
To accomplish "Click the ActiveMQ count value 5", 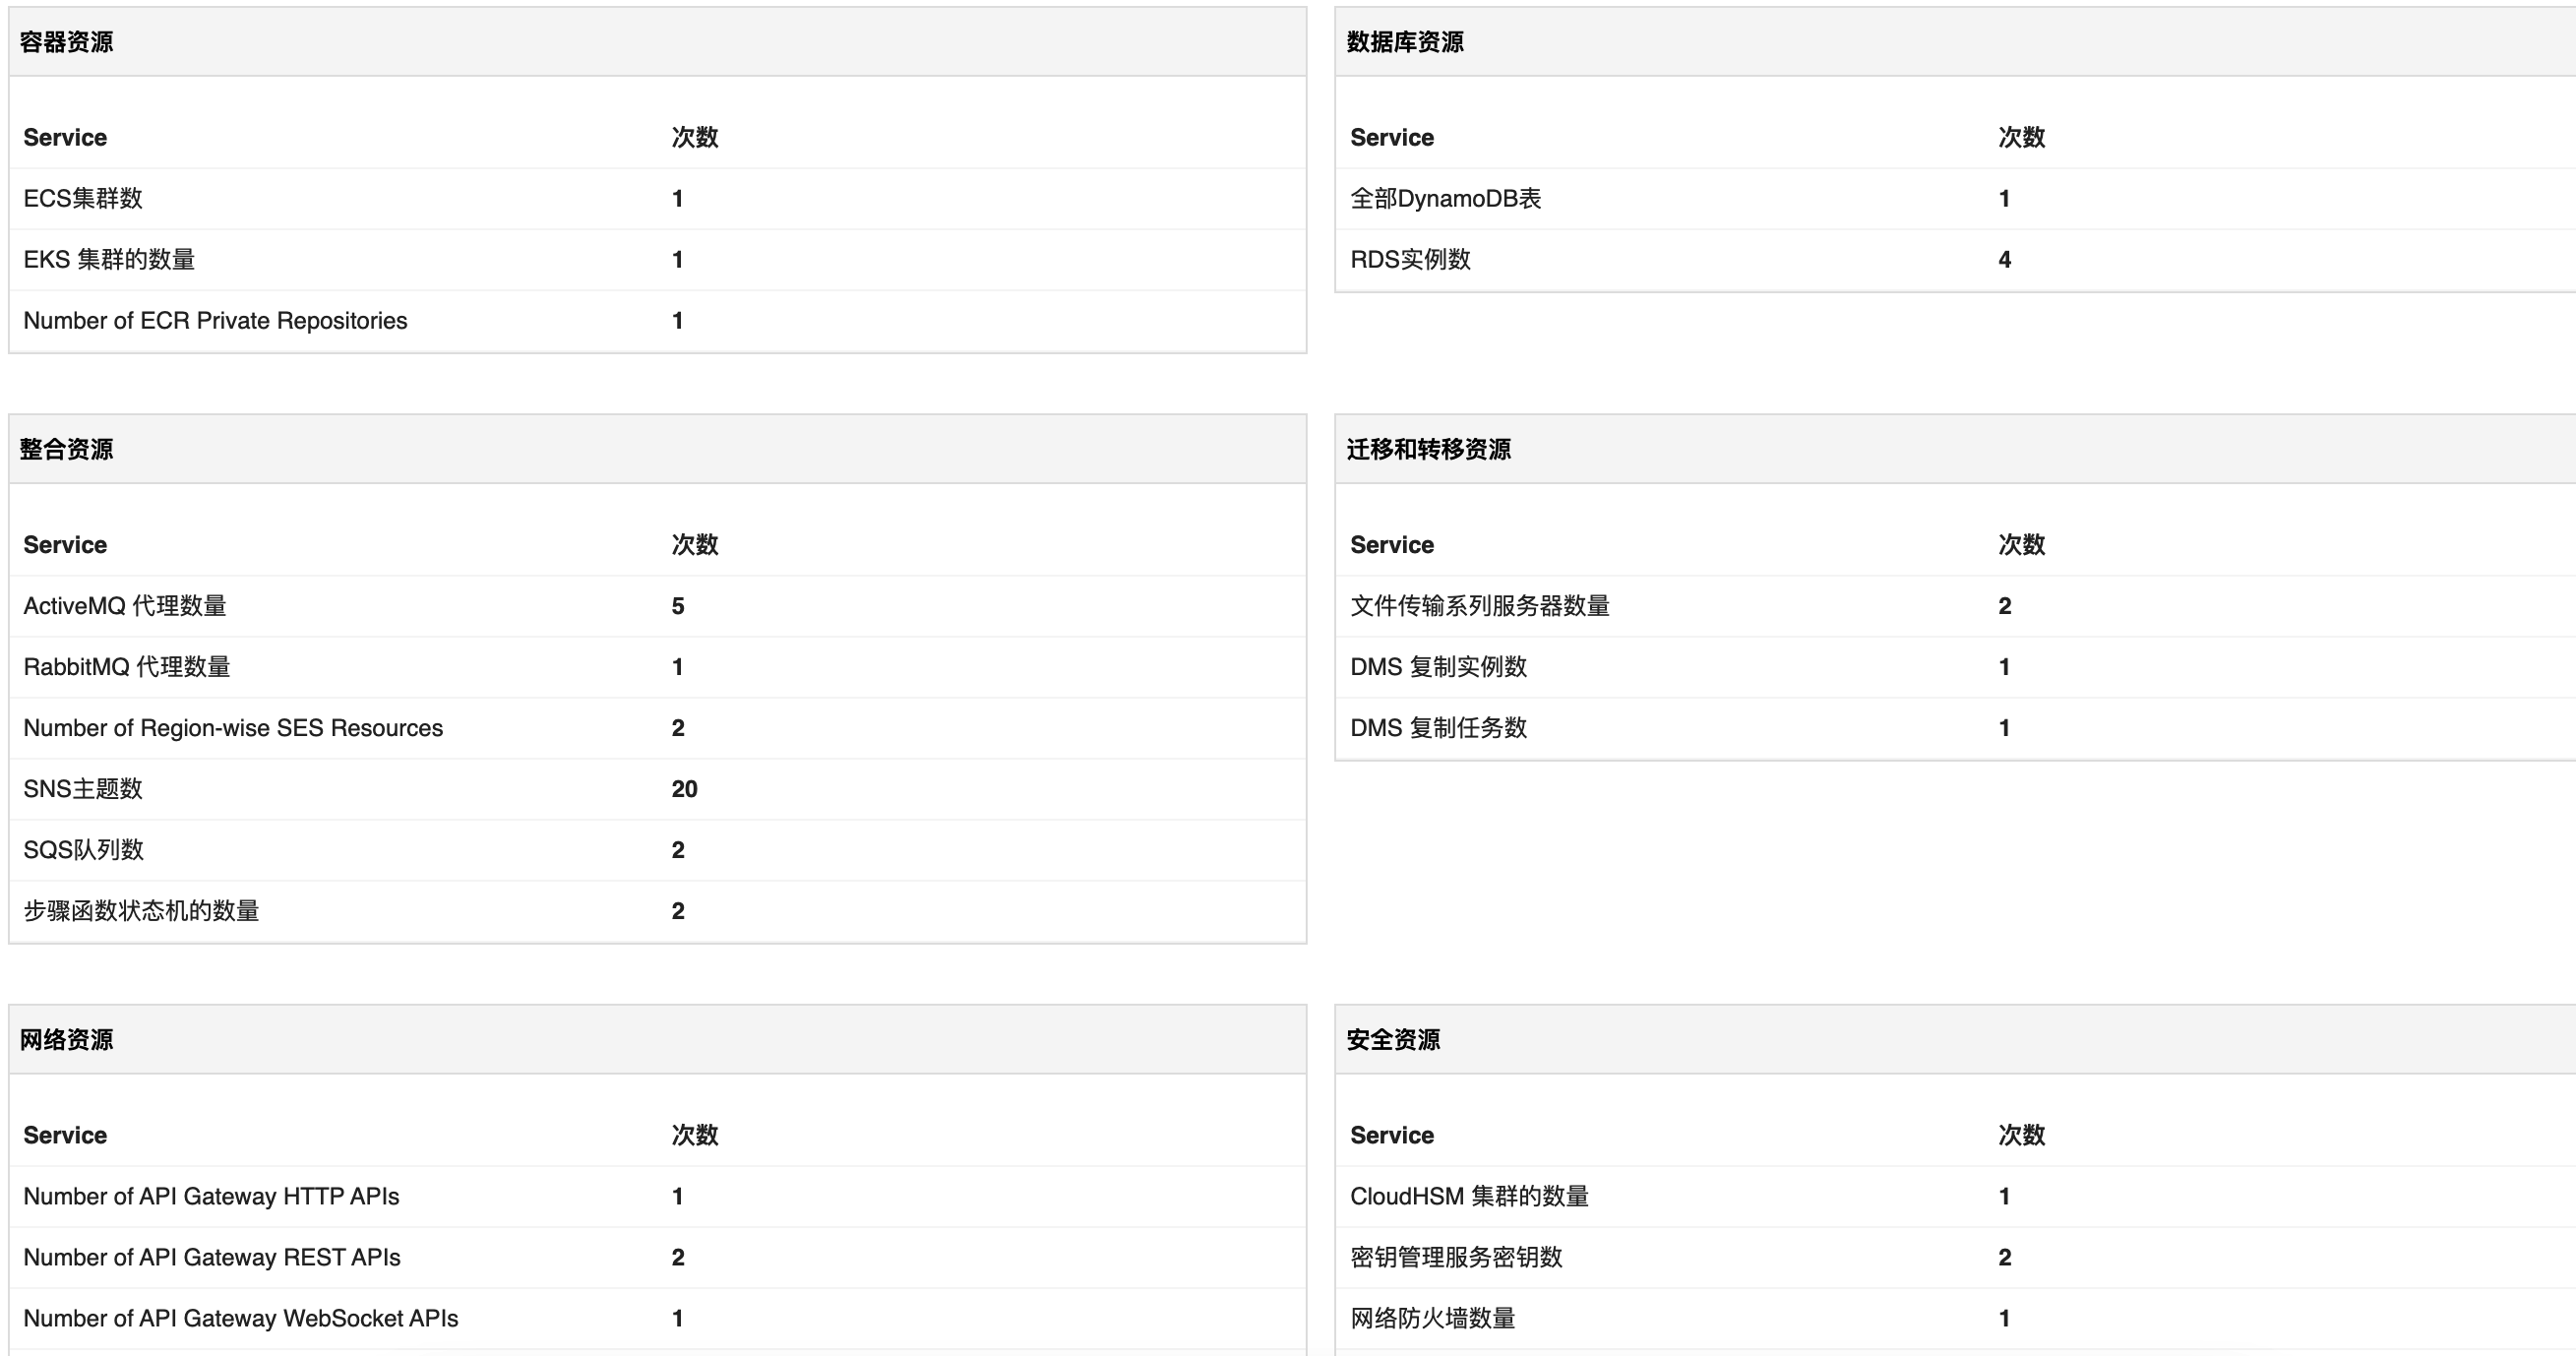I will (678, 605).
